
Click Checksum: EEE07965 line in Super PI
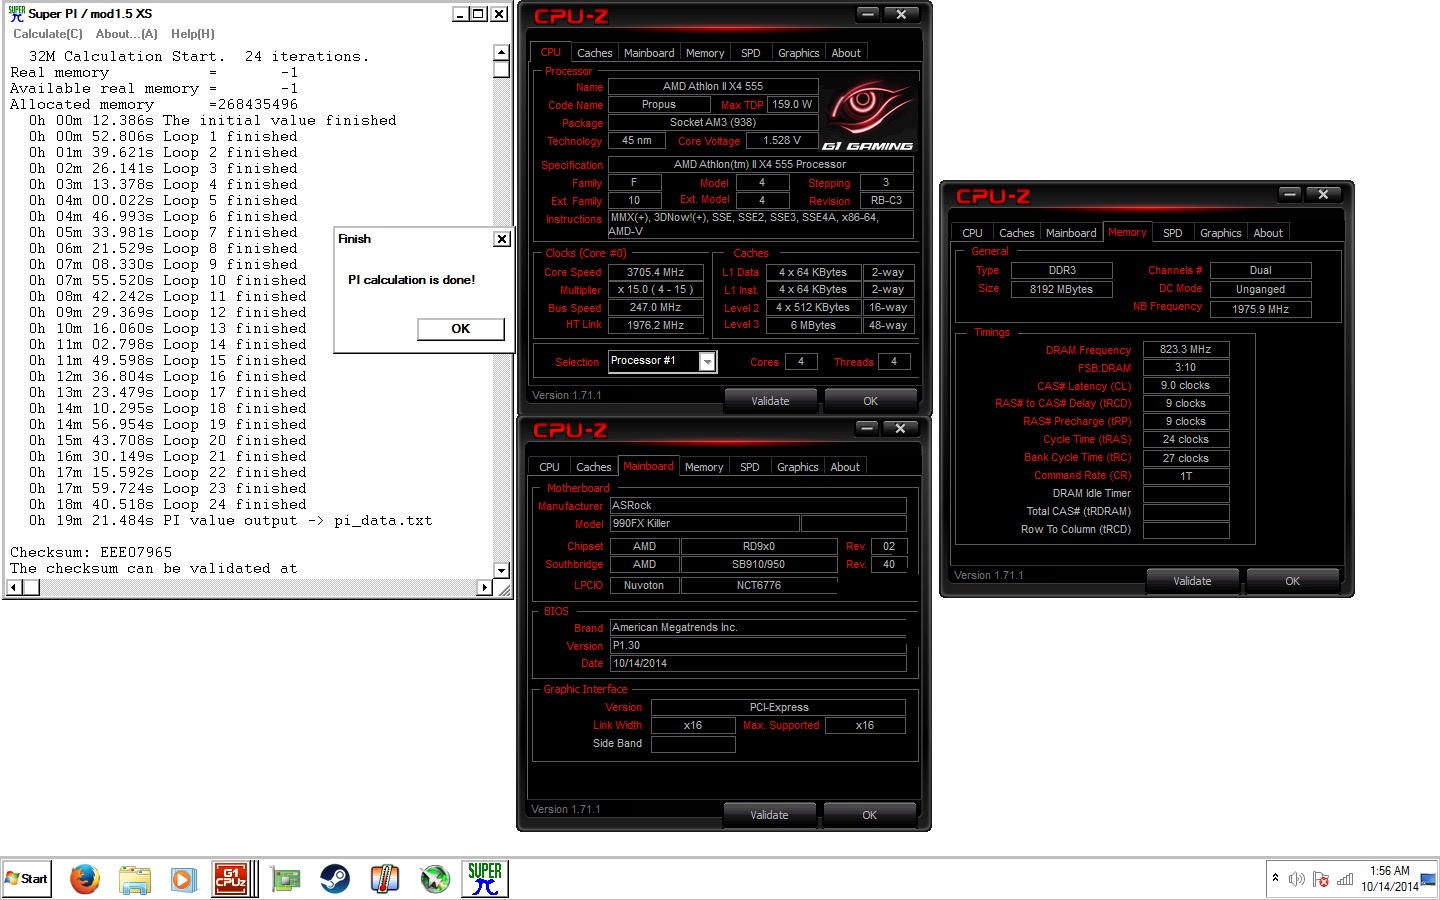click(x=91, y=552)
